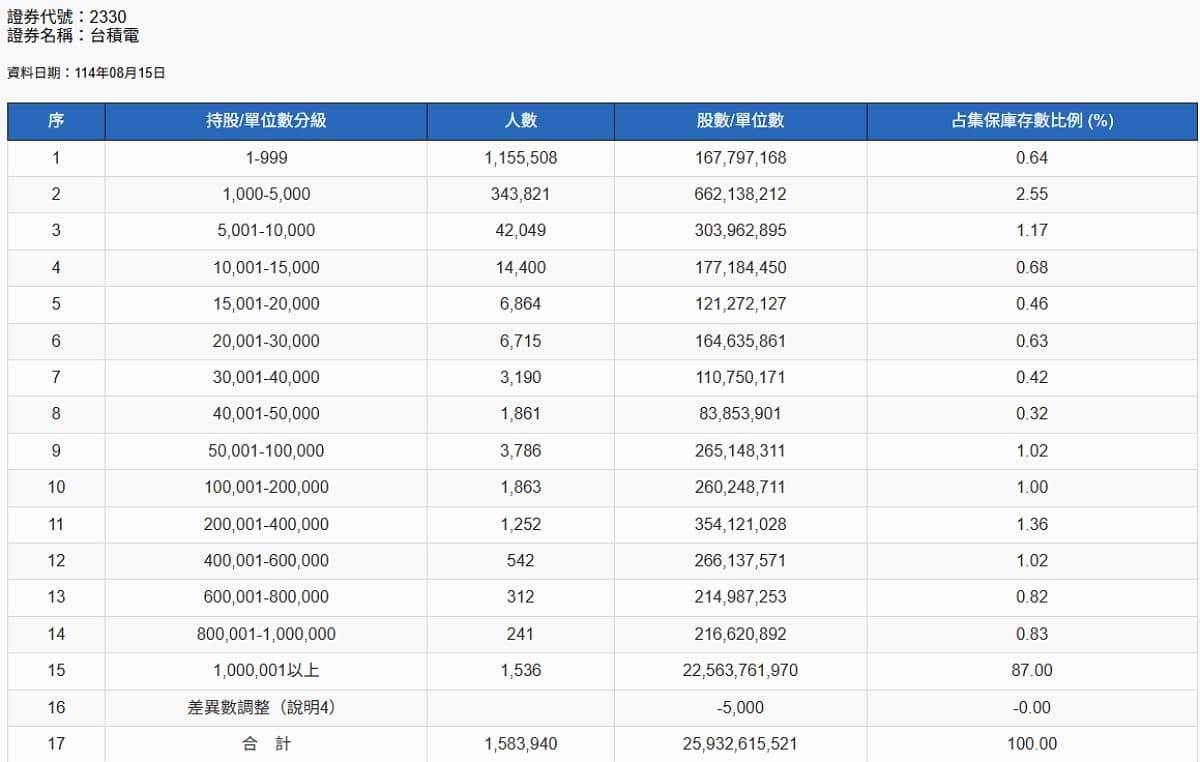Click the 證券名稱:台積電 text
The width and height of the screenshot is (1200, 762).
(73, 36)
